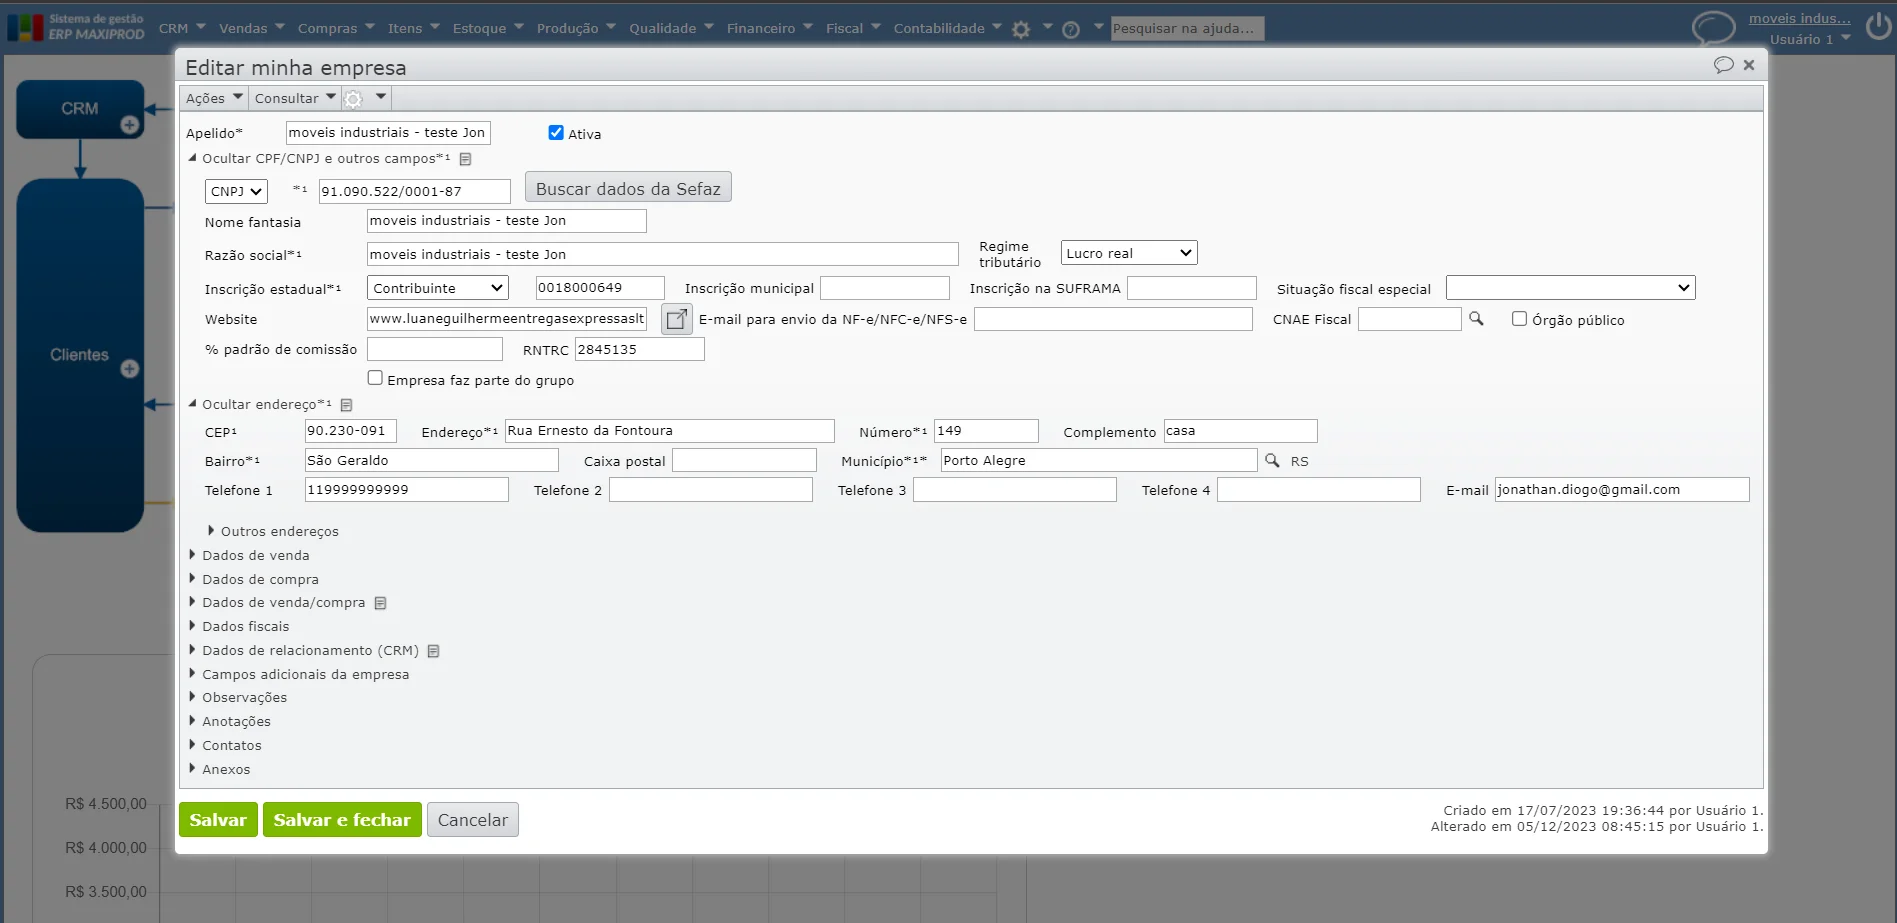Click note icon beside Ocultar endereço
1897x923 pixels.
click(347, 405)
